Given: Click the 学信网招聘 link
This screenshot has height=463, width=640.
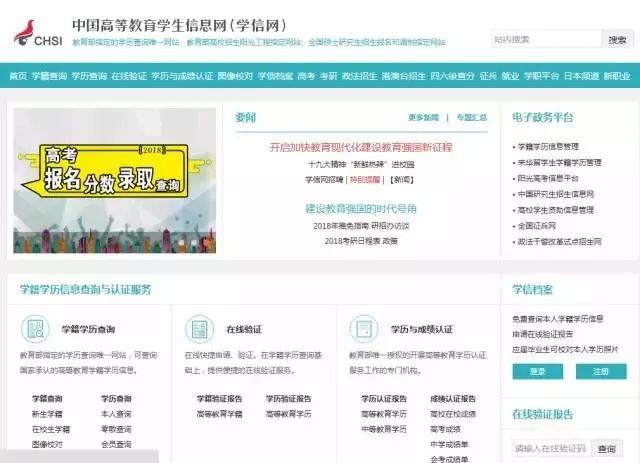Looking at the screenshot, I should point(324,180).
